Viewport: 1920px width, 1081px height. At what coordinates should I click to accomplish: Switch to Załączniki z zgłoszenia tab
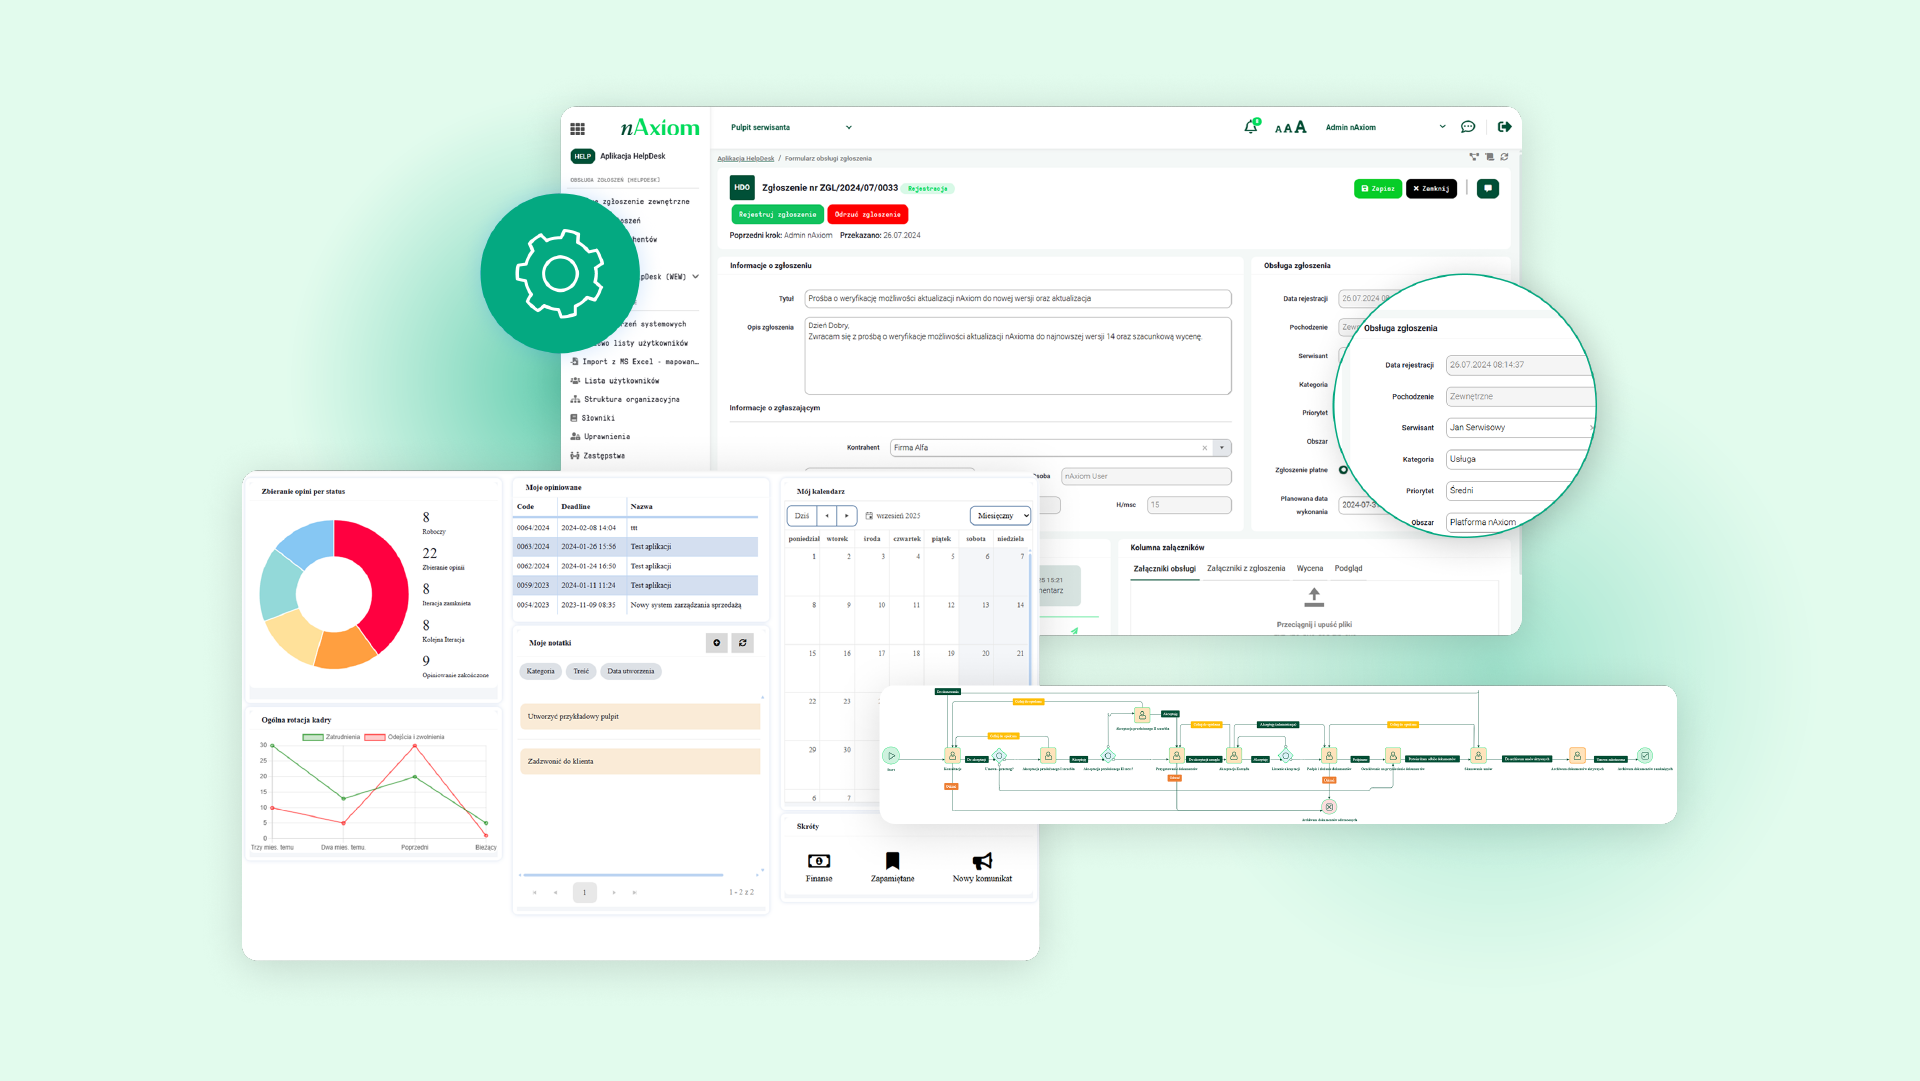point(1245,569)
